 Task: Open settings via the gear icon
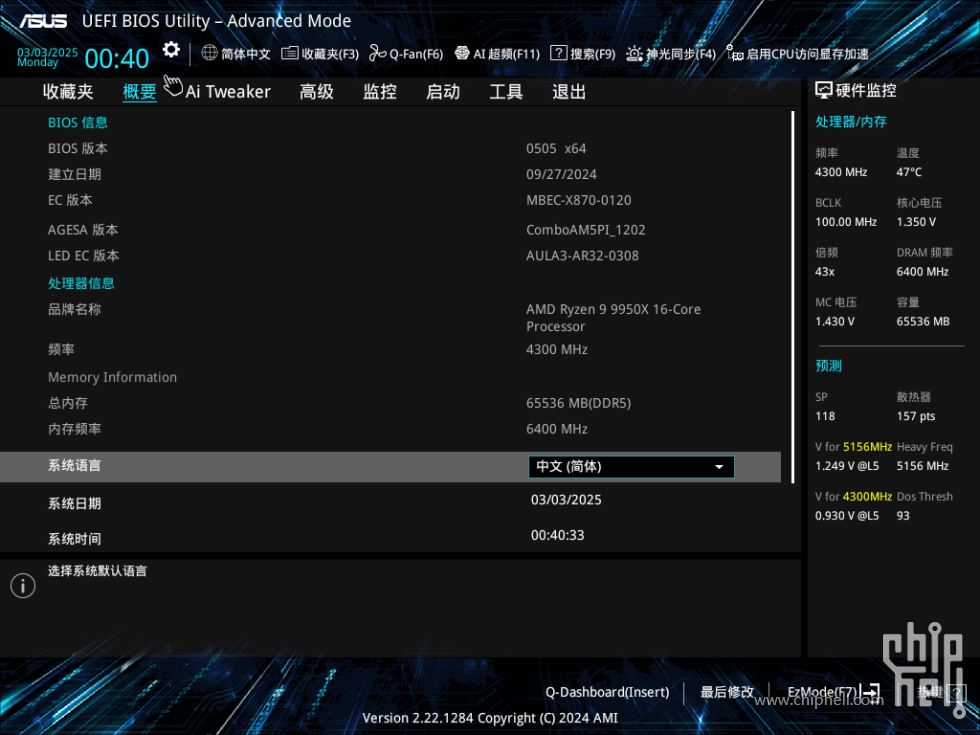(171, 49)
